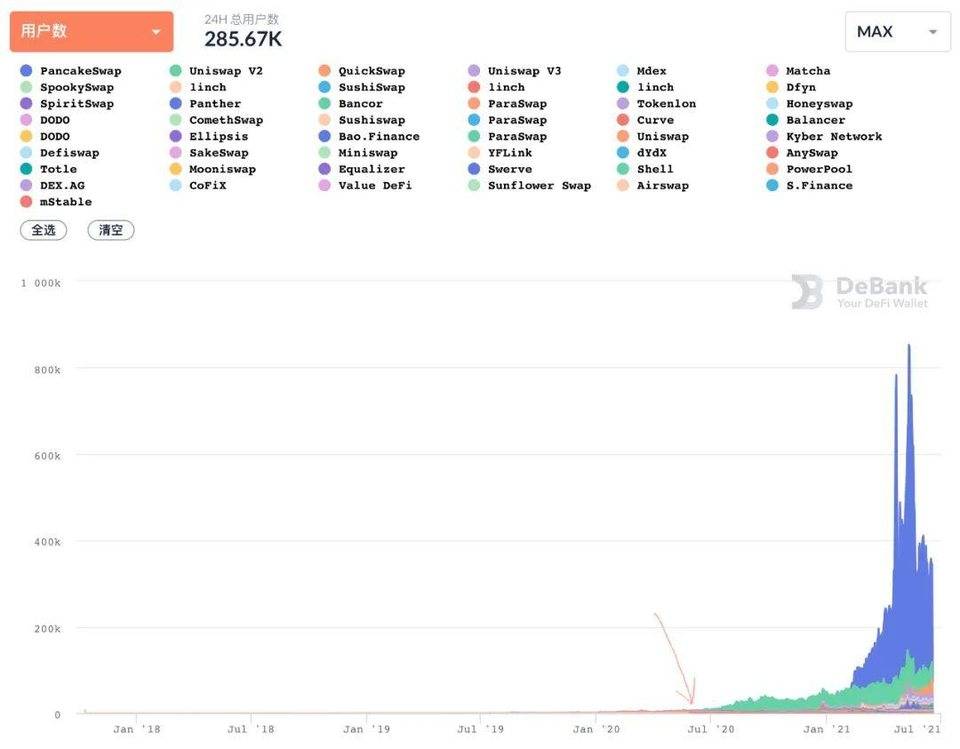Viewport: 960px width, 749px height.
Task: Click the DeBank logo watermark
Action: point(860,292)
